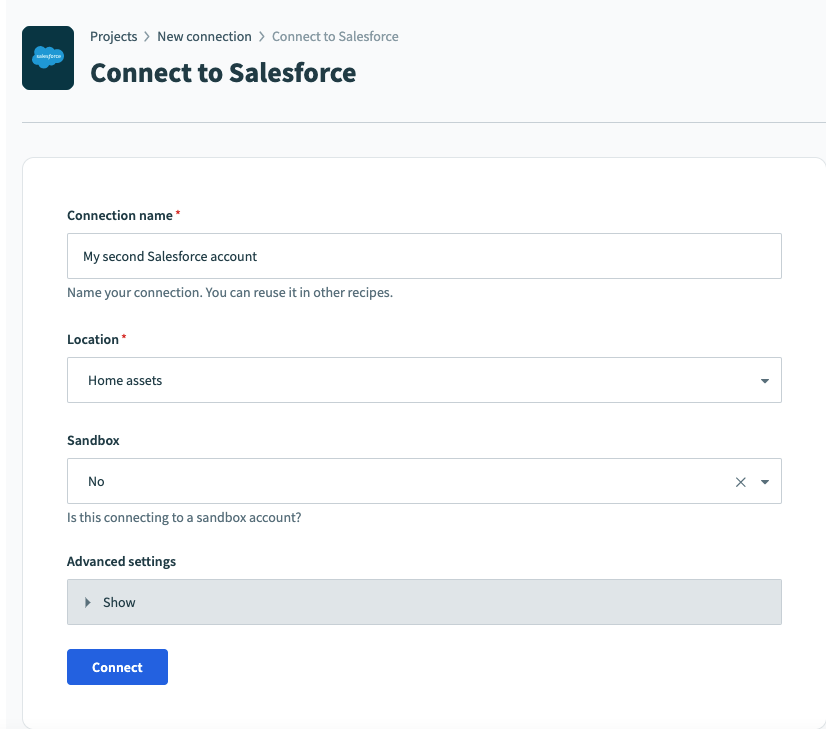
Task: Click the blue Connect button
Action: pos(117,667)
